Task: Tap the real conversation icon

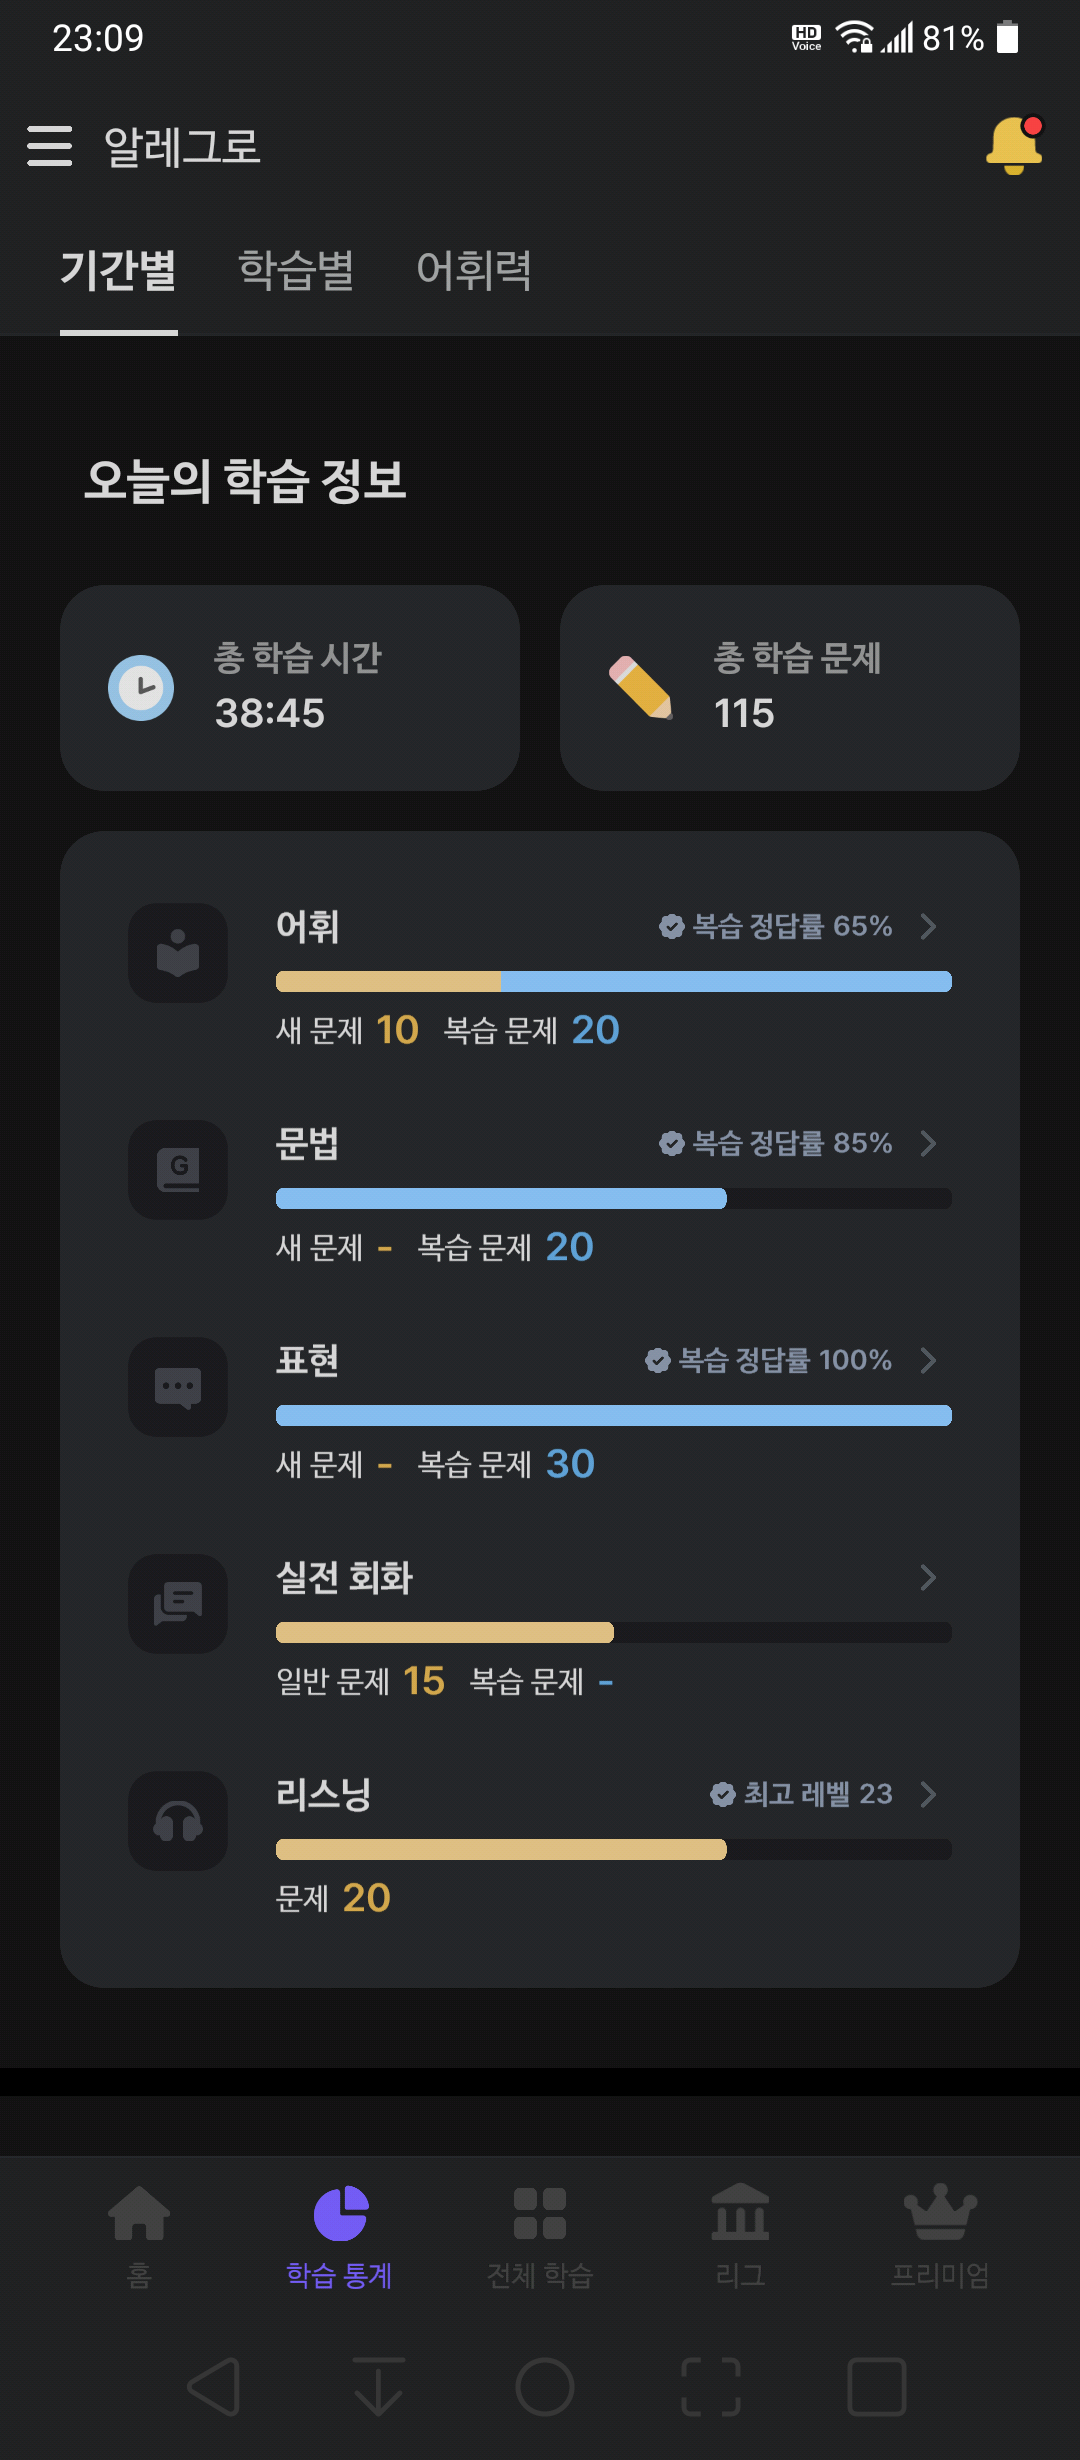Action: point(178,1604)
